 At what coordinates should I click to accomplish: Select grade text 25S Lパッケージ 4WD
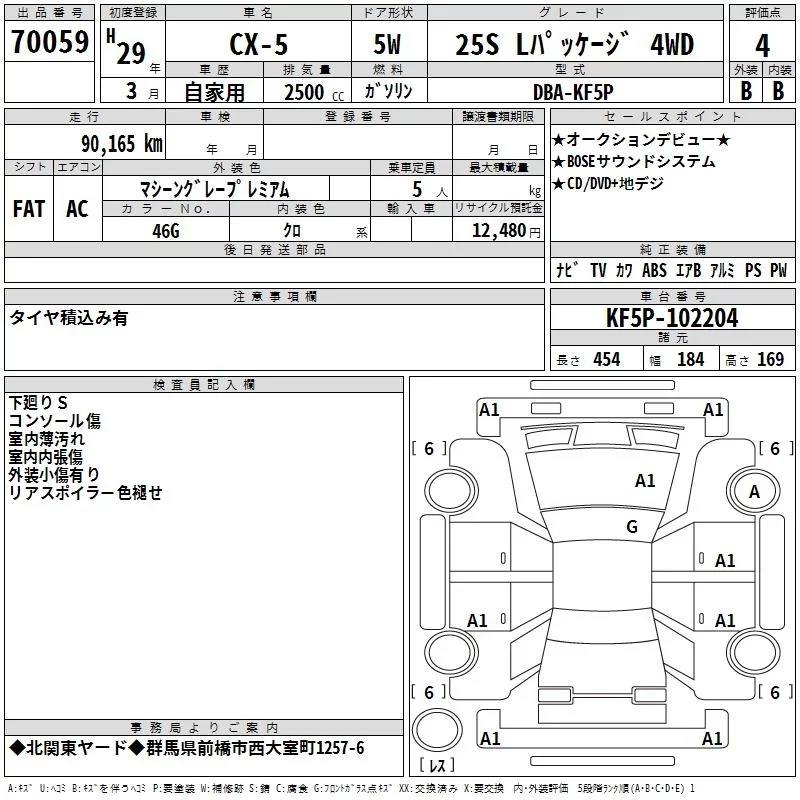point(574,44)
